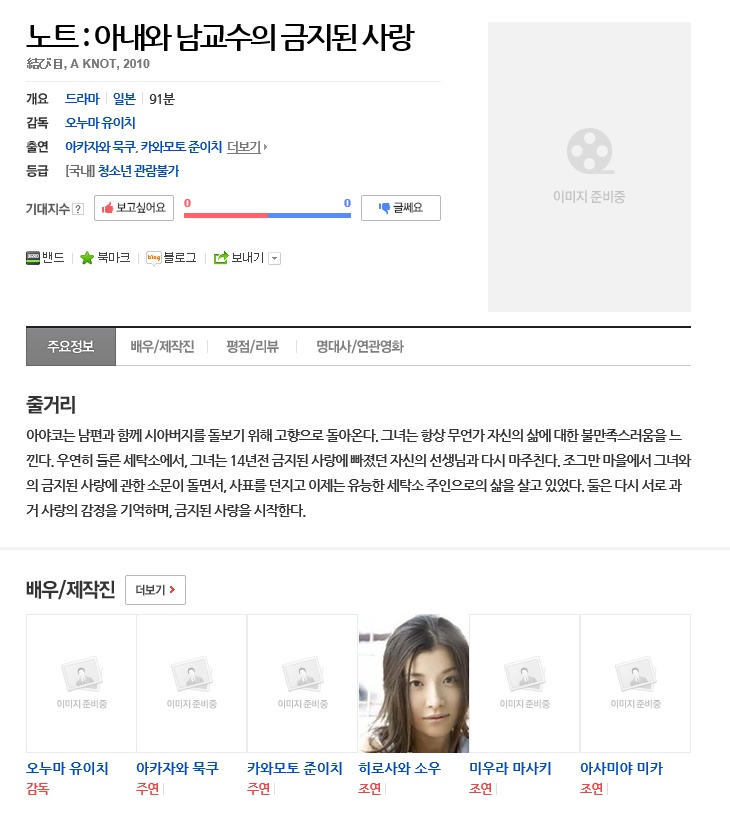The image size is (730, 819).
Task: Click the 드라마 genre link
Action: click(x=82, y=99)
